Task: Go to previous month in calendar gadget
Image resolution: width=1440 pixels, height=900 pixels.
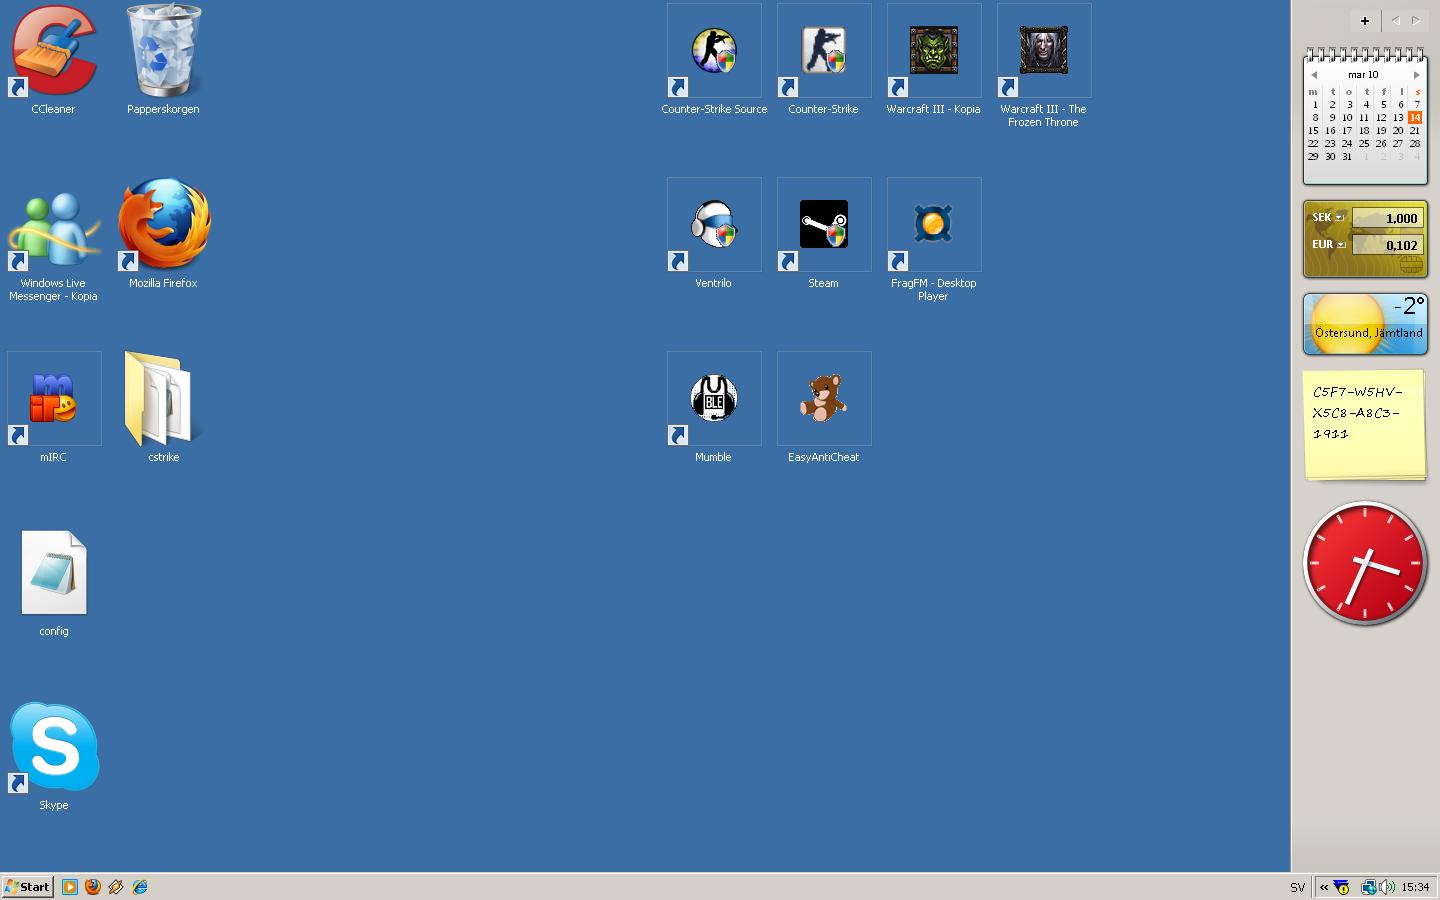Action: tap(1314, 75)
